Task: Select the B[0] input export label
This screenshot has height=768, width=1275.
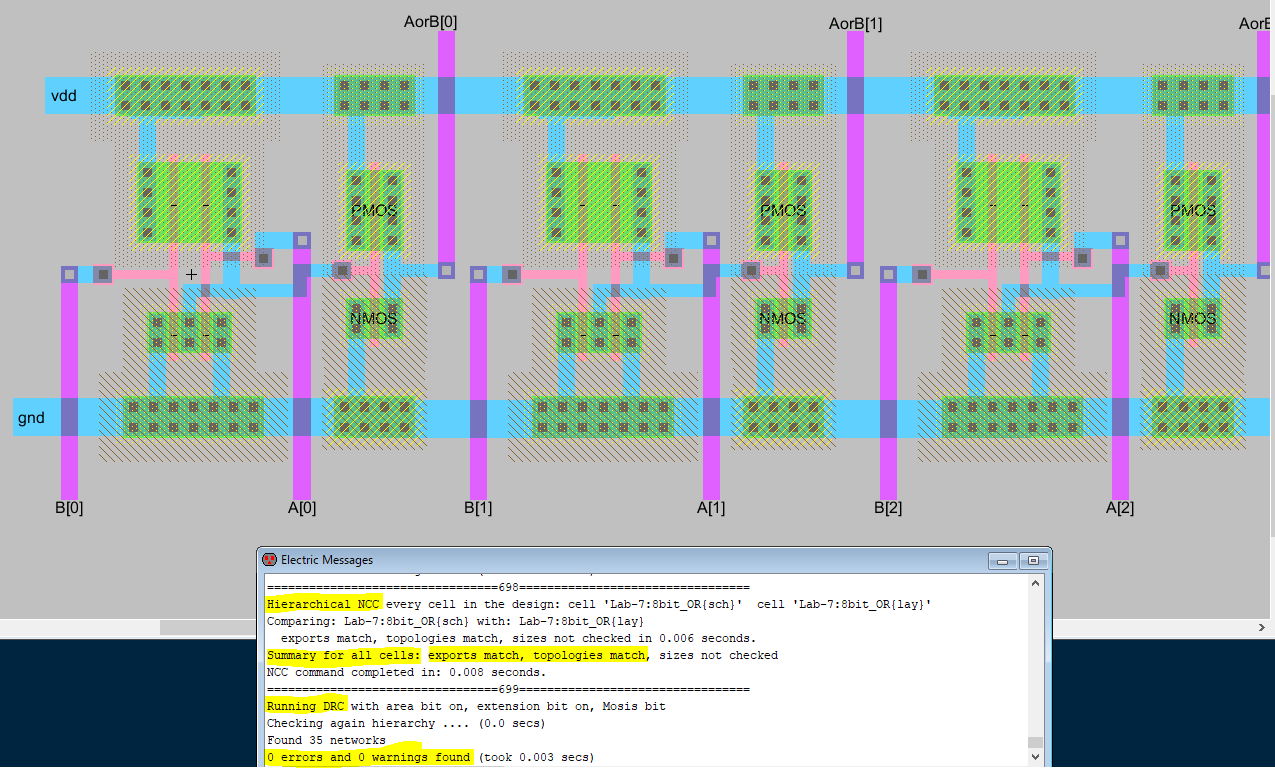Action: (x=69, y=507)
